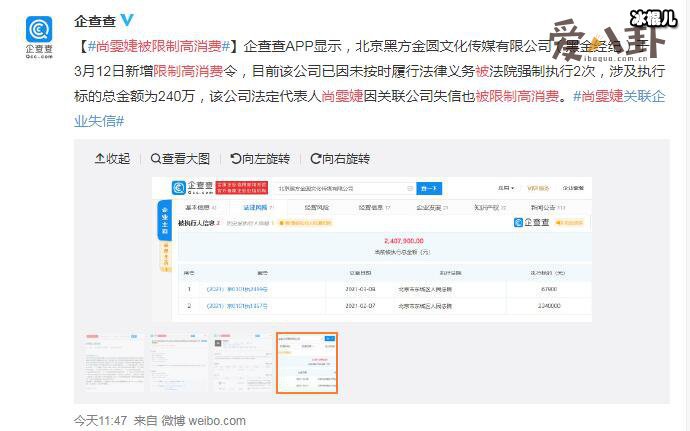The height and width of the screenshot is (431, 690).
Task: Click the 企查查 profile avatar
Action: point(42,32)
